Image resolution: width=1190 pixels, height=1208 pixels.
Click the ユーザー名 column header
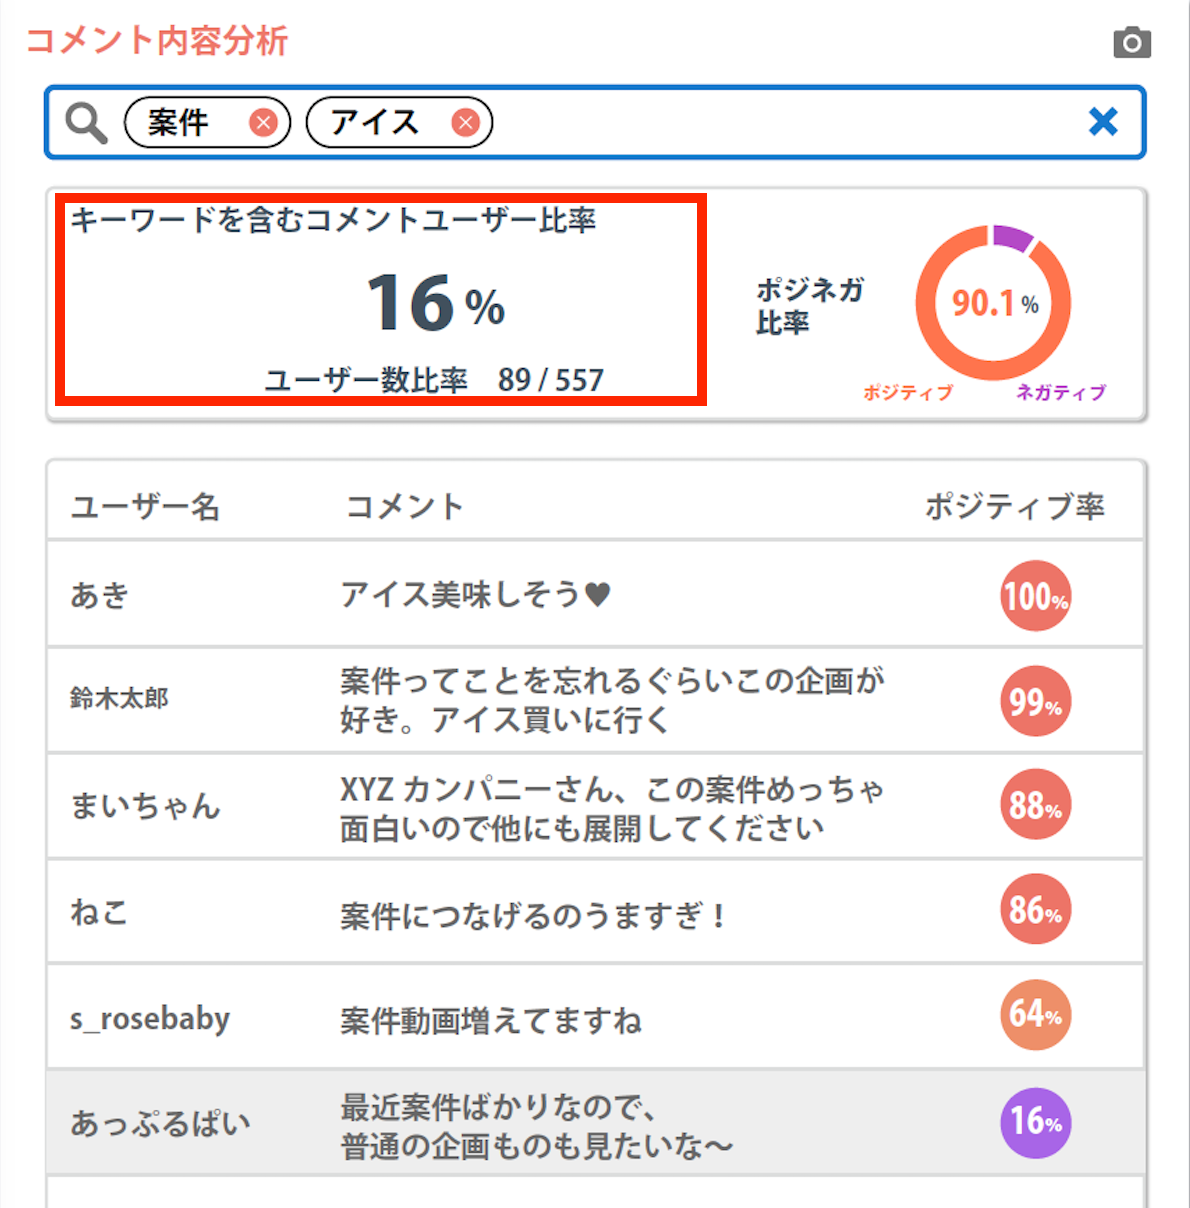click(145, 507)
